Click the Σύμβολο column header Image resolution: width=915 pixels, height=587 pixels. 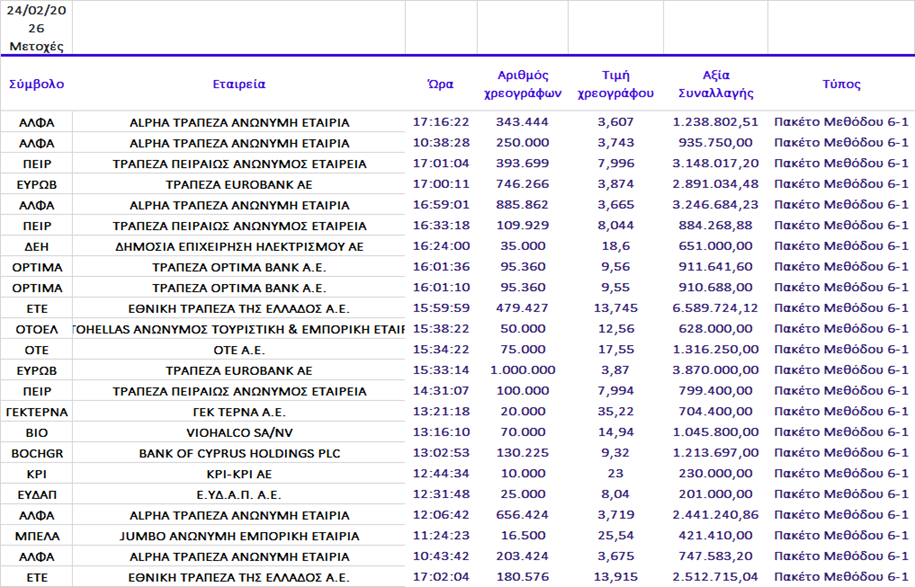(x=36, y=84)
